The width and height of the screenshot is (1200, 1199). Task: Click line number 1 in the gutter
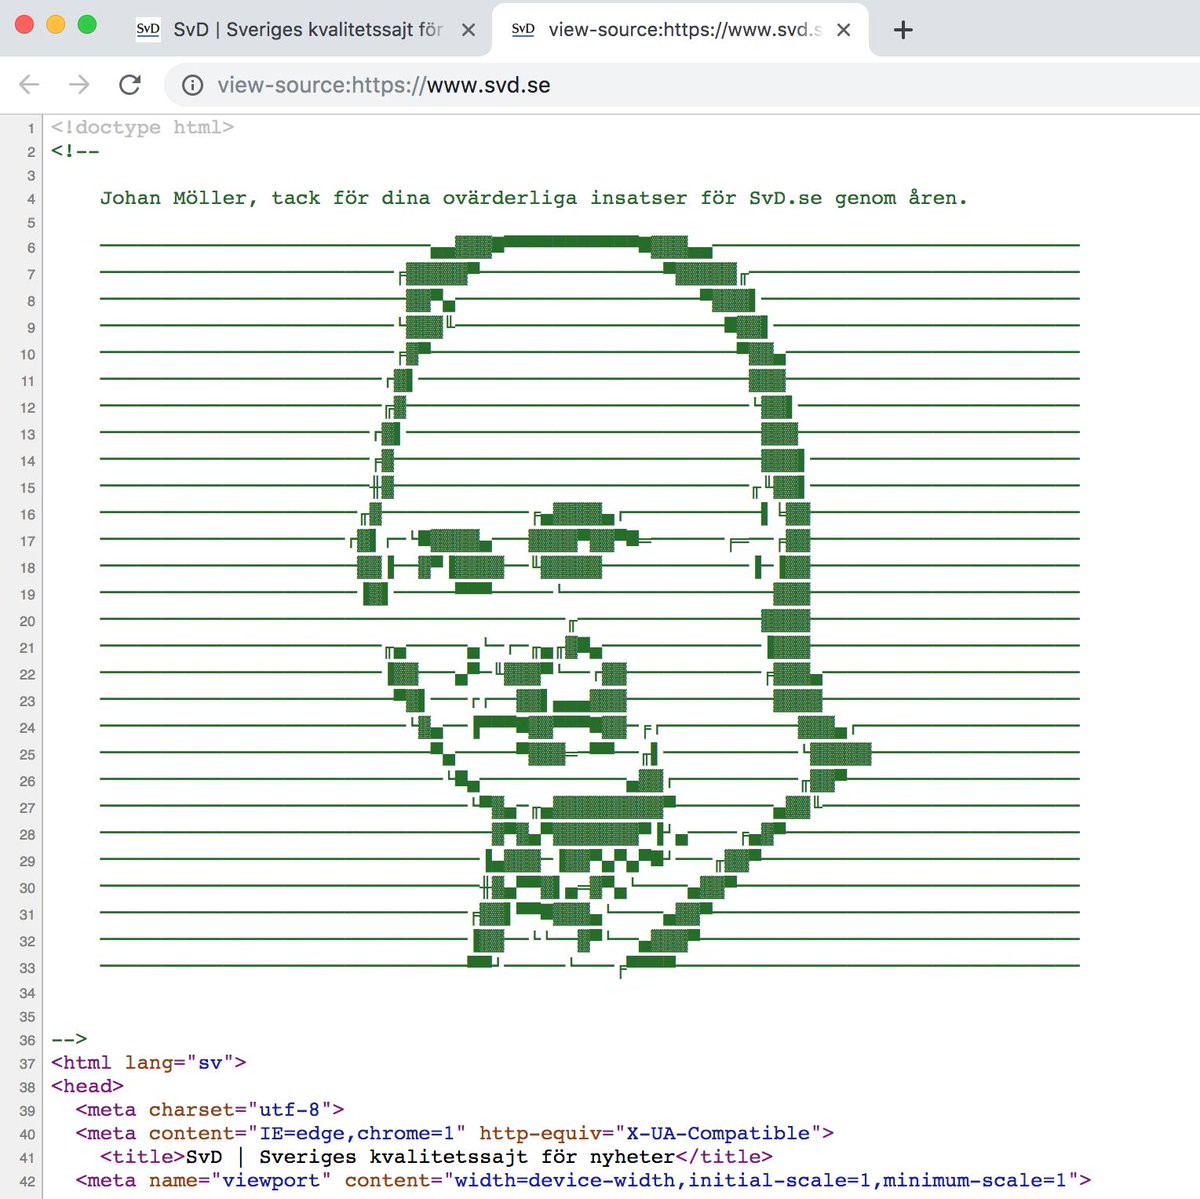coord(31,128)
